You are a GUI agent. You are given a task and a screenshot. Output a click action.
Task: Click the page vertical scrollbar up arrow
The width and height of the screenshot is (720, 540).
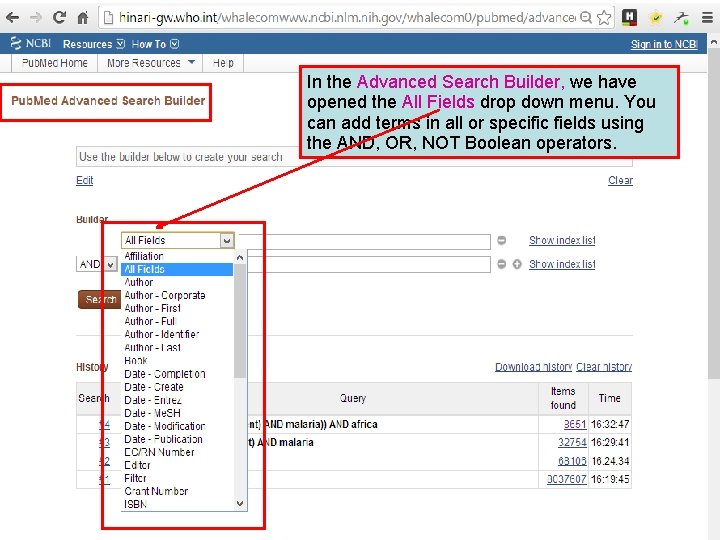click(713, 41)
